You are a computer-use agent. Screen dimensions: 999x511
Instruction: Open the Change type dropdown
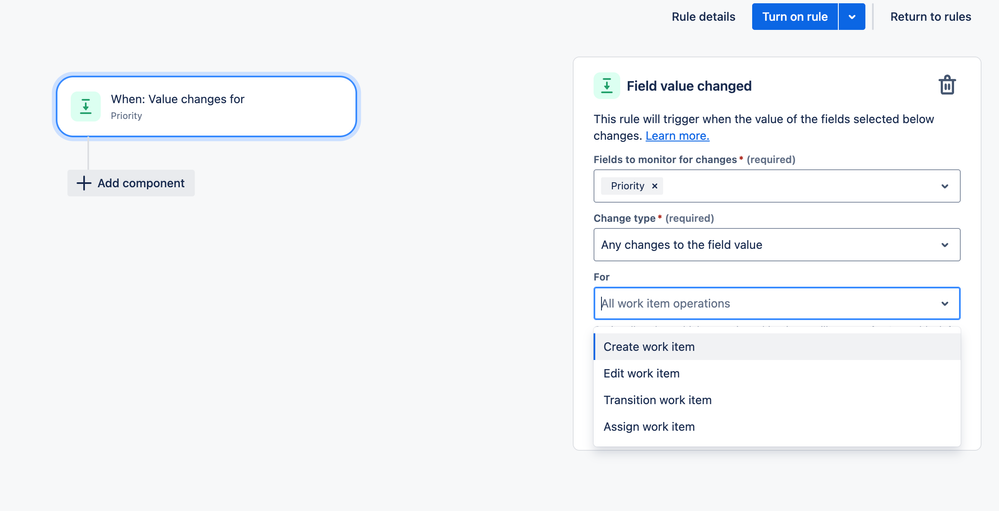776,245
